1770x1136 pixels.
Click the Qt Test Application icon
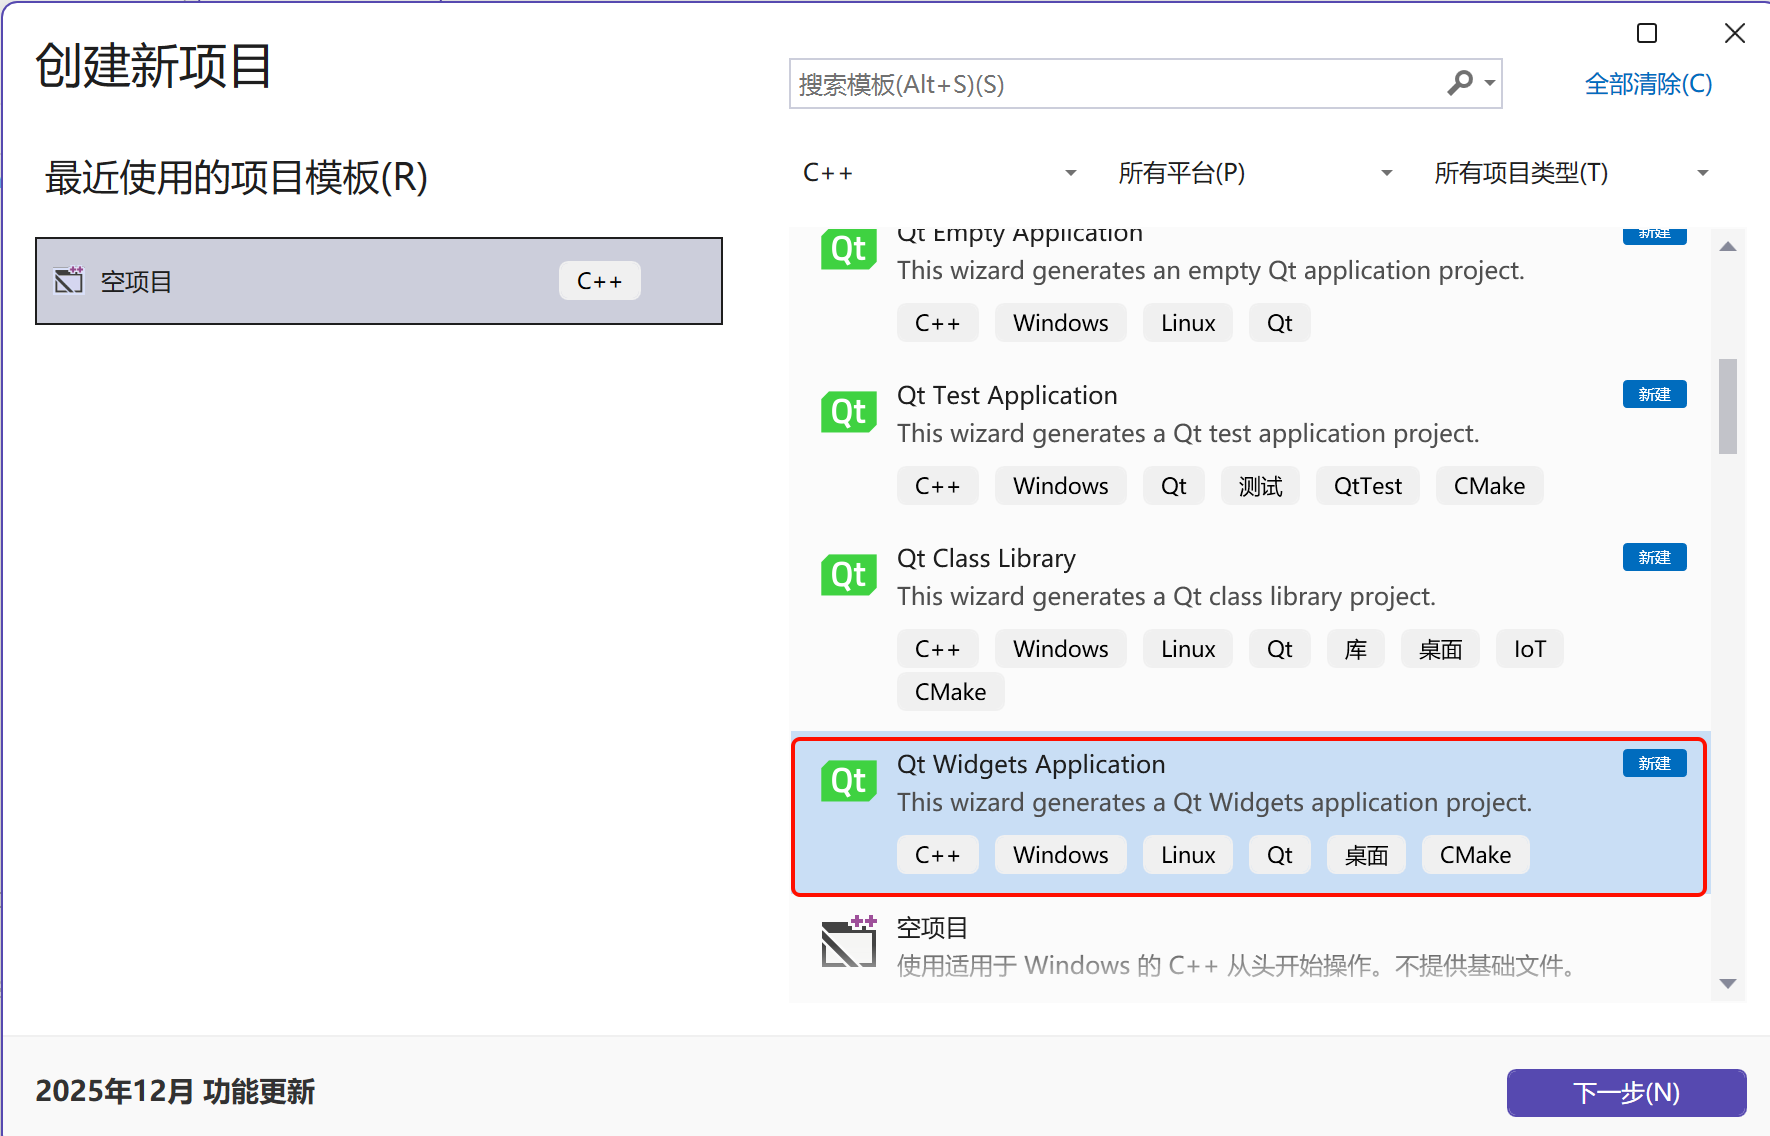click(x=848, y=412)
